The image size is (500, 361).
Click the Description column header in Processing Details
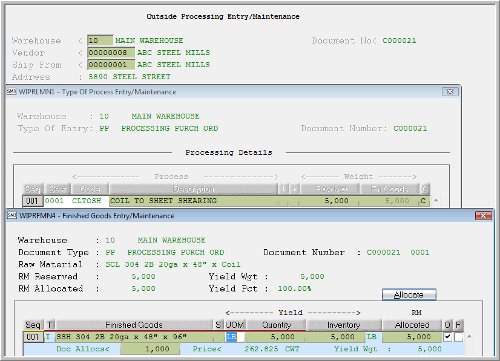pyautogui.click(x=193, y=189)
